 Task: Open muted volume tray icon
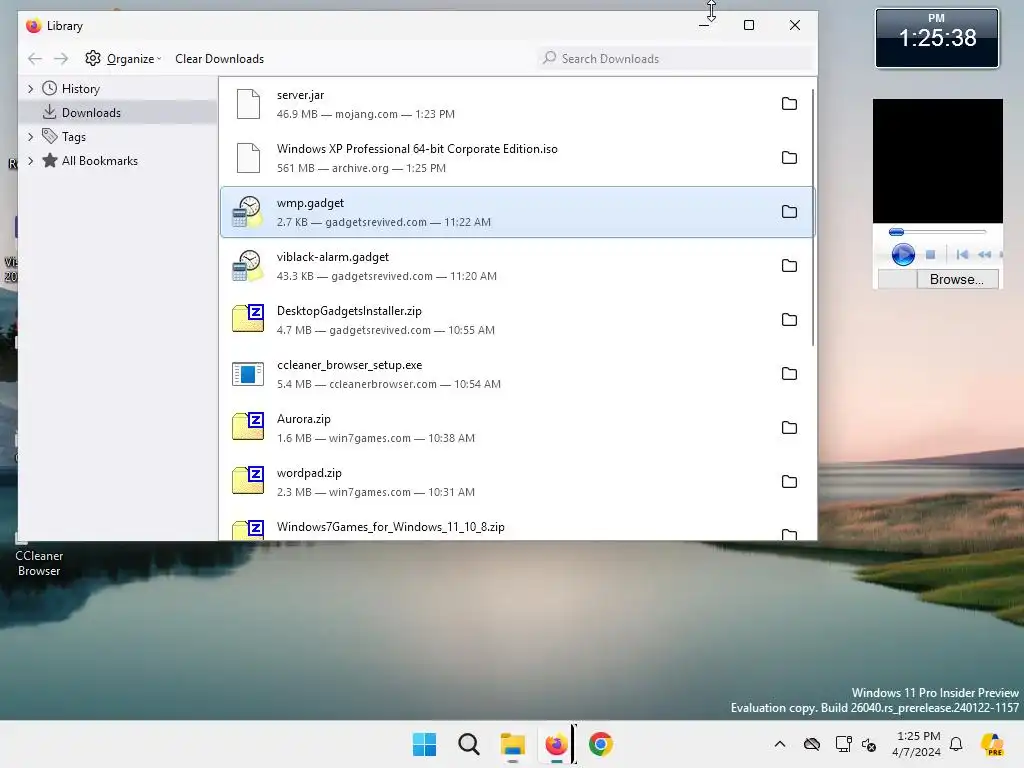(869, 744)
